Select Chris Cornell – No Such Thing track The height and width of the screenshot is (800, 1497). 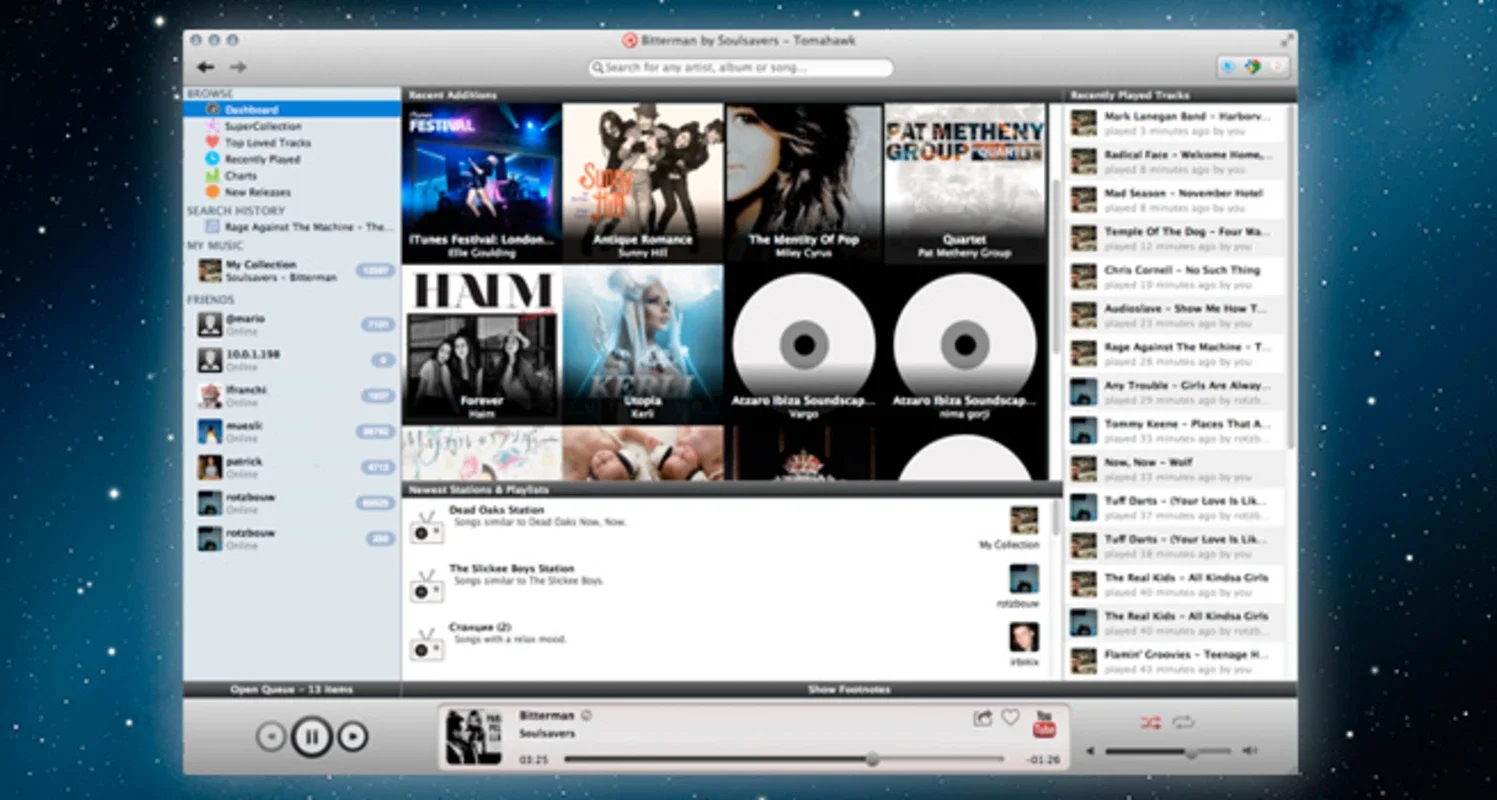[x=1176, y=277]
